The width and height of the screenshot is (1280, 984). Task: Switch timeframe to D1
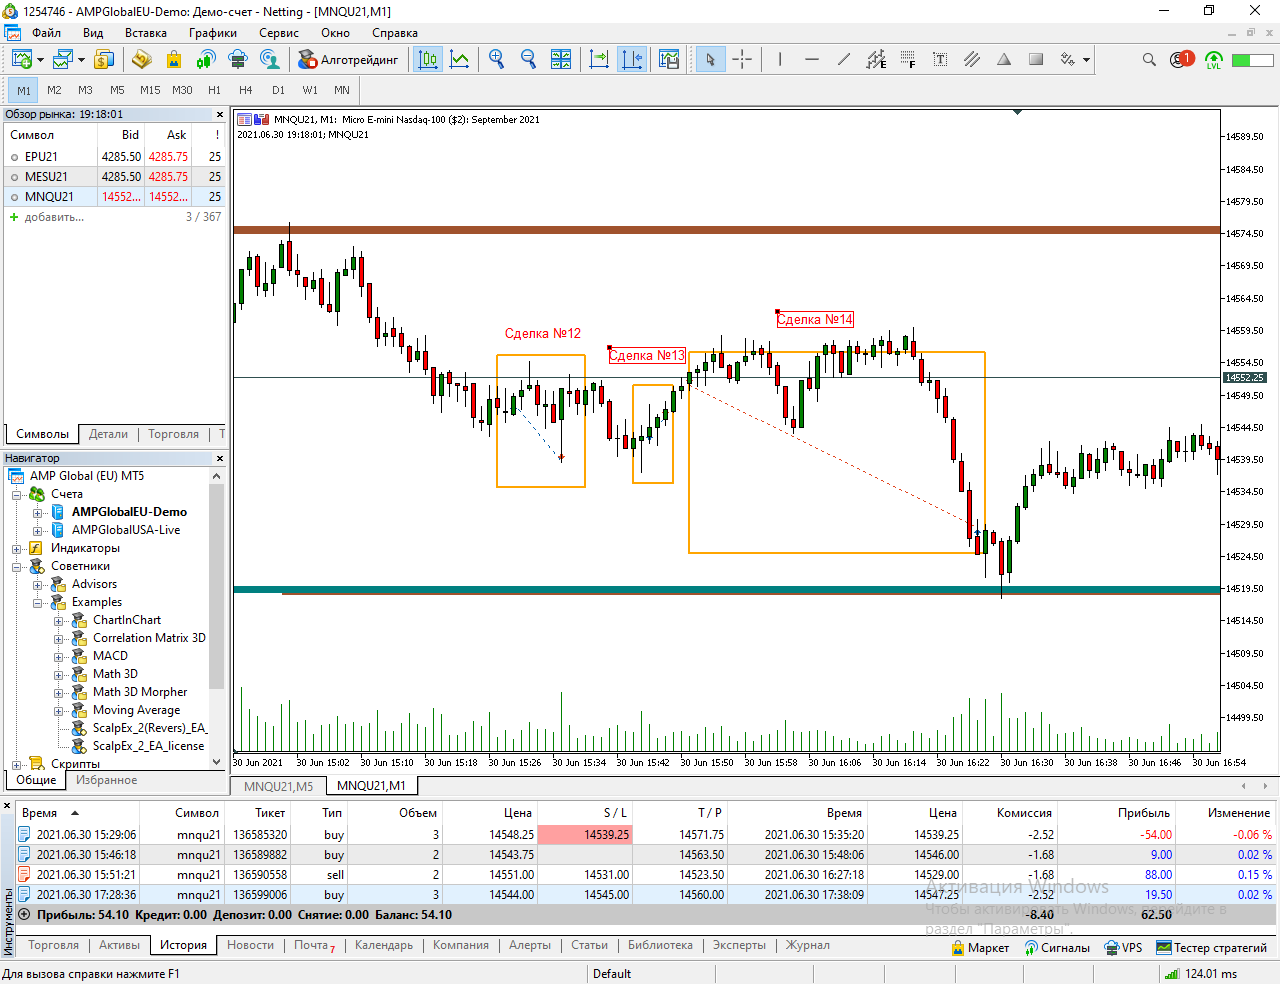pyautogui.click(x=278, y=90)
